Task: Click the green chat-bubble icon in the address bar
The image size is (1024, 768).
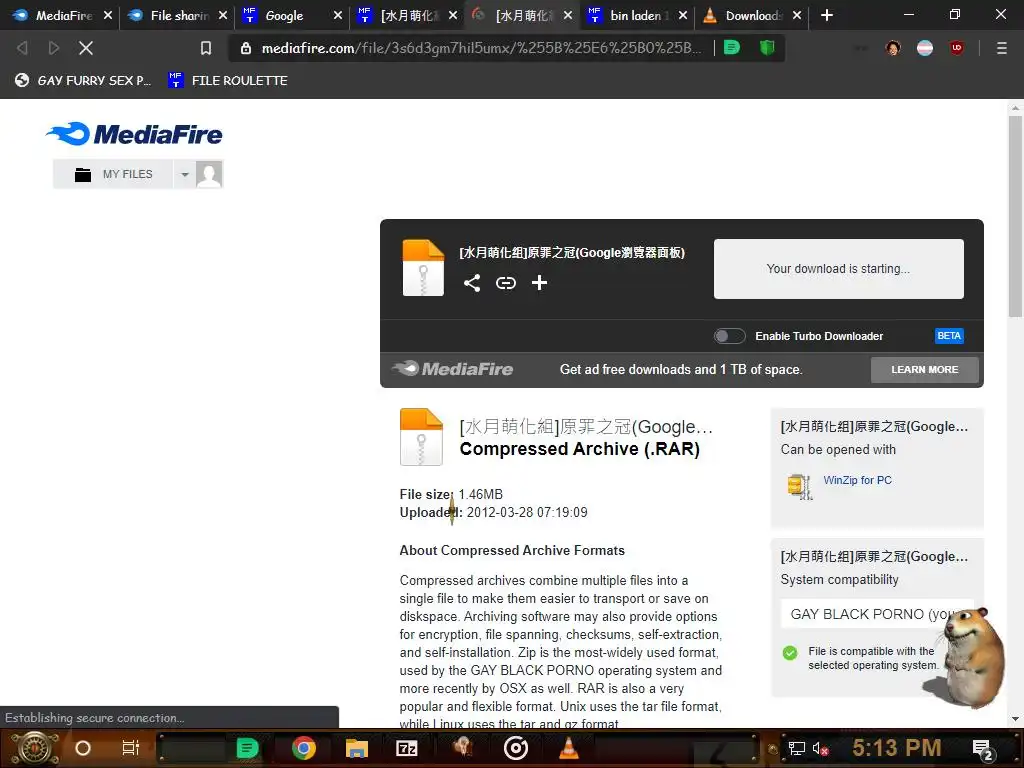Action: click(x=732, y=47)
